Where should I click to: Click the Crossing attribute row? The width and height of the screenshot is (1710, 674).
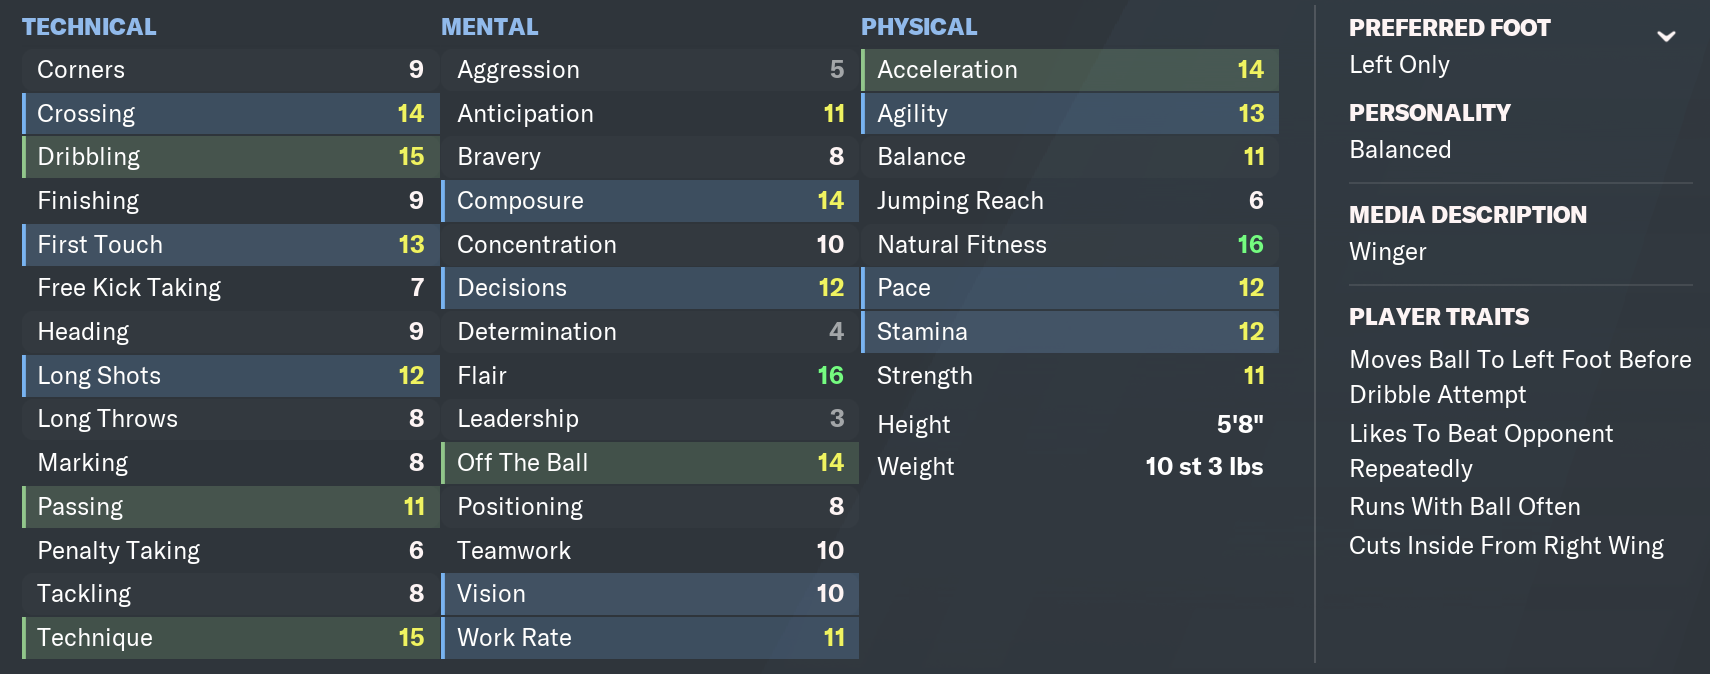pos(230,114)
